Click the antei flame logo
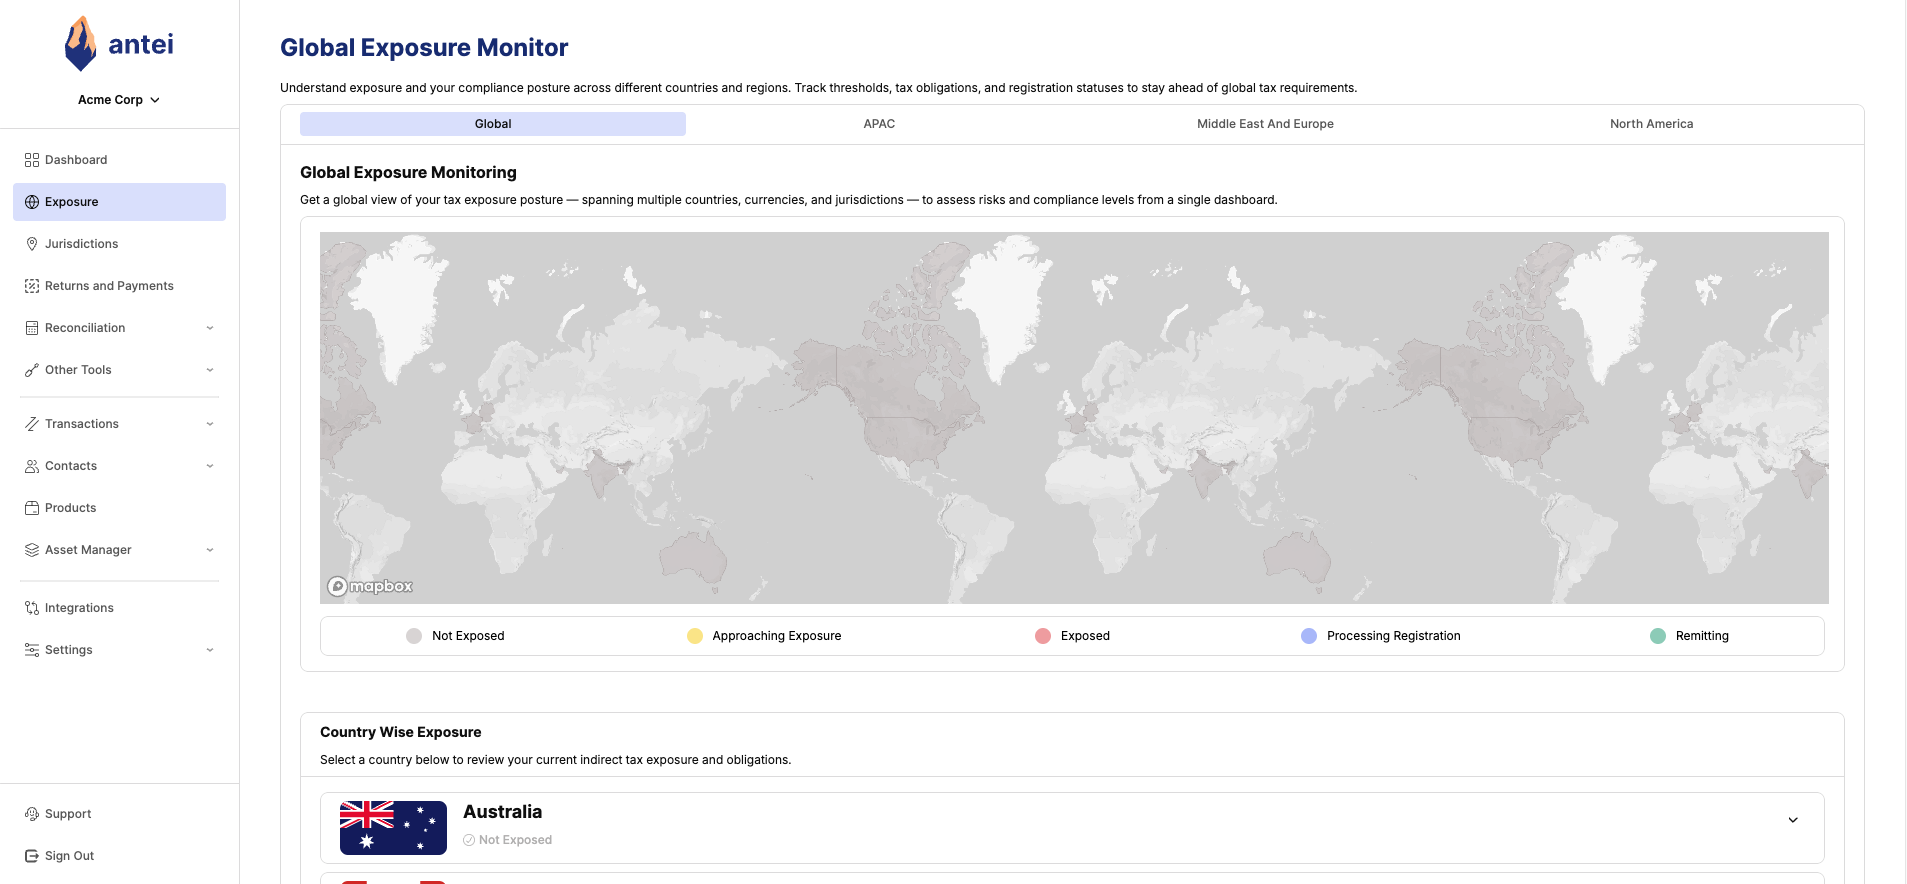Viewport: 1907px width, 884px height. pyautogui.click(x=80, y=44)
